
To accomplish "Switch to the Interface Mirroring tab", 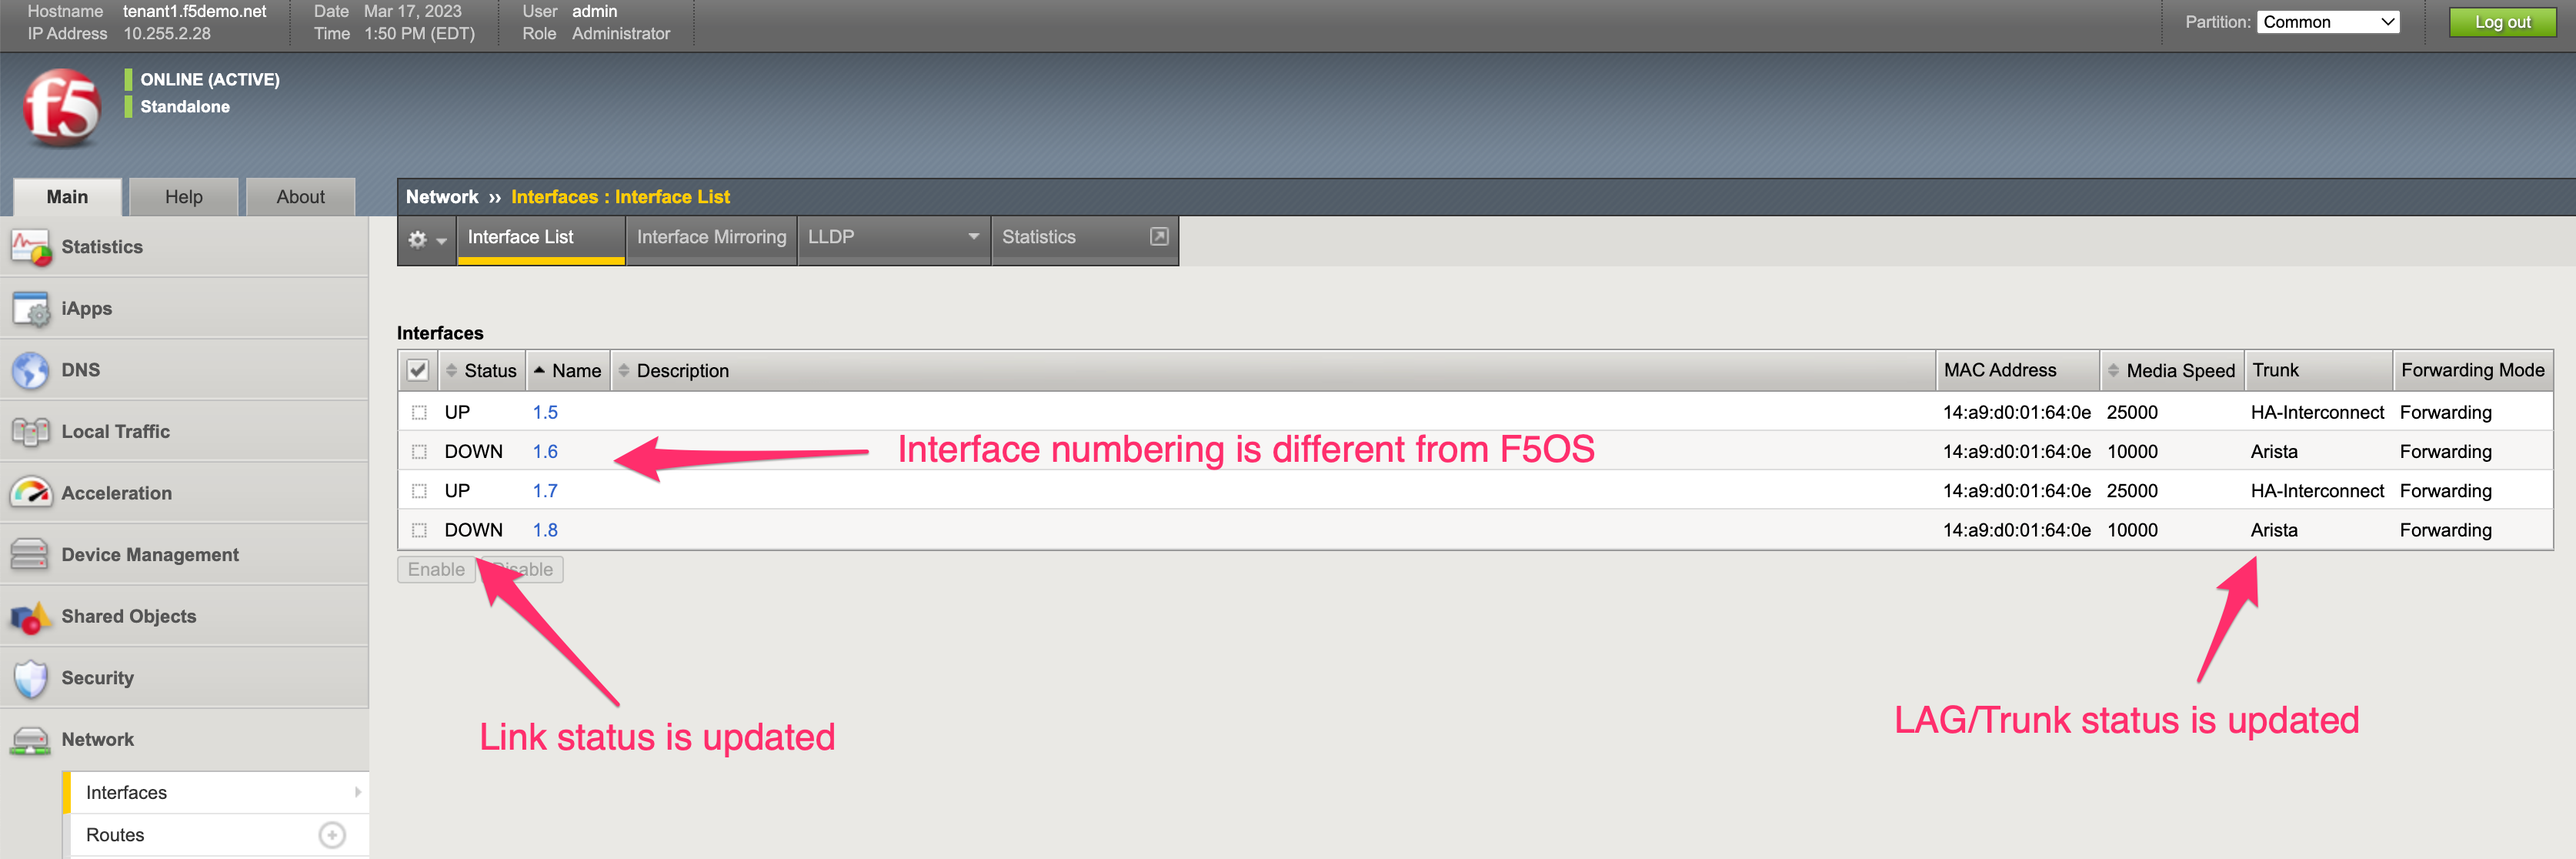I will click(x=711, y=237).
